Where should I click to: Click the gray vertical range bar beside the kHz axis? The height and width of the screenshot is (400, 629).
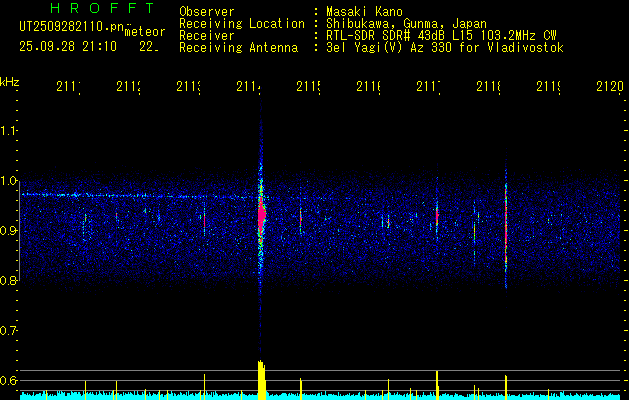click(x=19, y=231)
